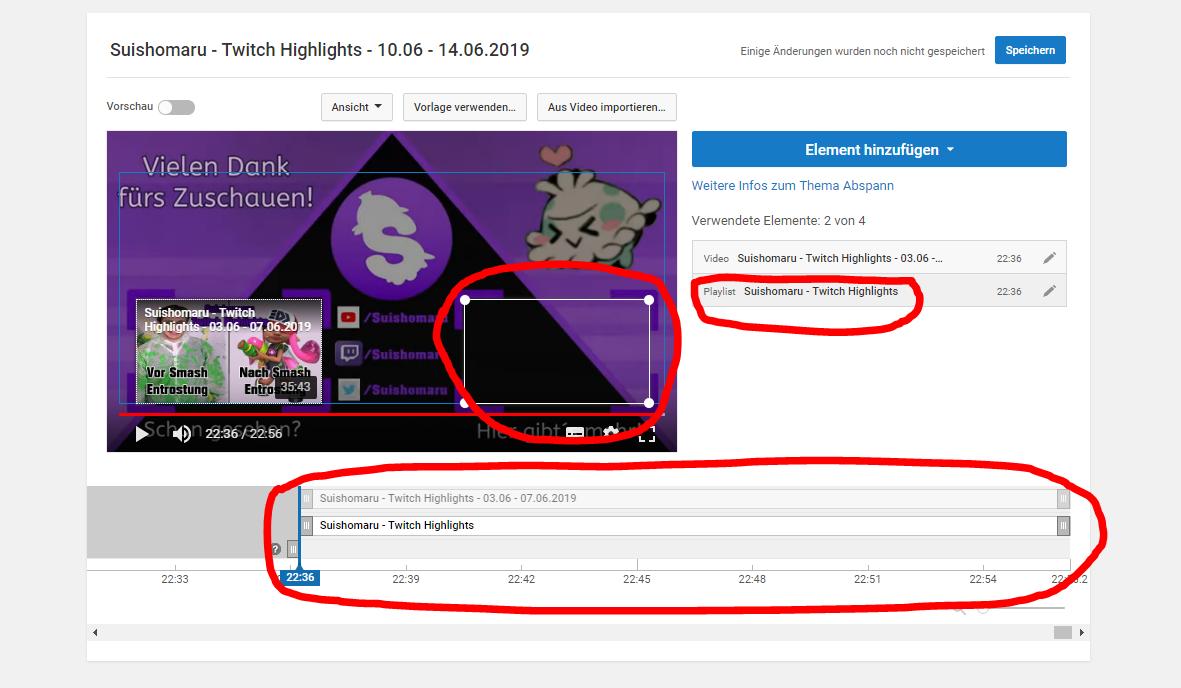1181x688 pixels.
Task: Select the video thumbnail end screen element
Action: (229, 351)
